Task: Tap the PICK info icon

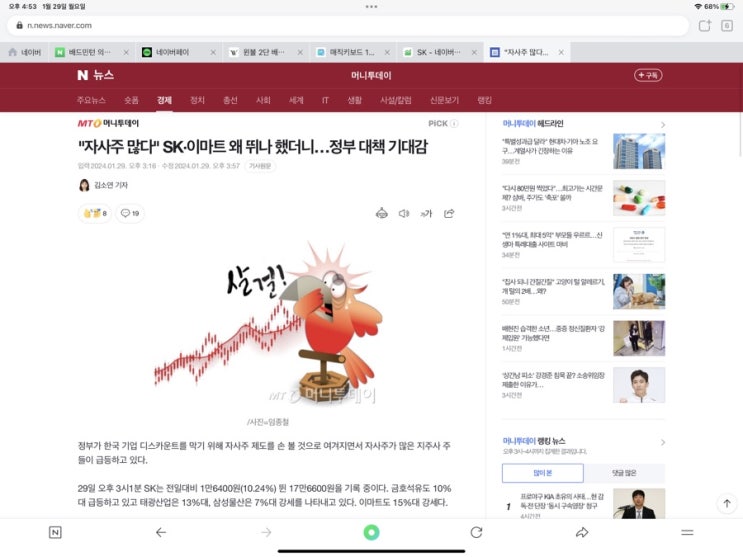Action: [454, 124]
